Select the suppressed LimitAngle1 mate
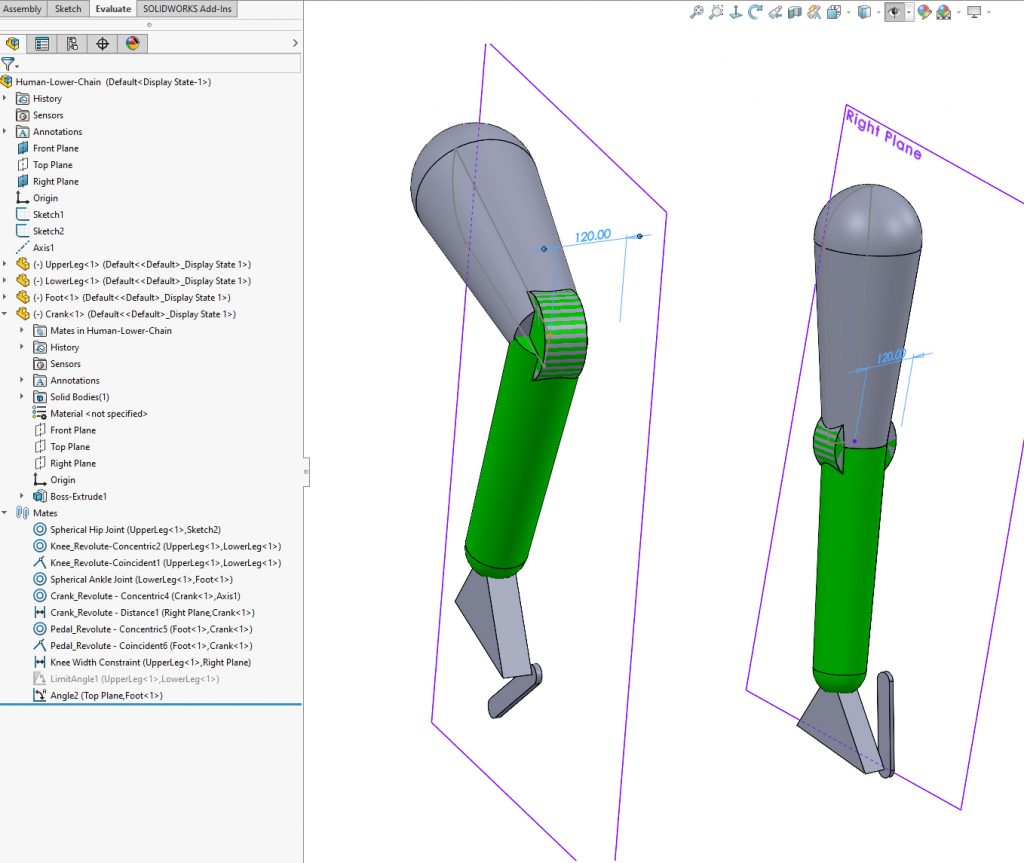The image size is (1024, 863). coord(134,679)
